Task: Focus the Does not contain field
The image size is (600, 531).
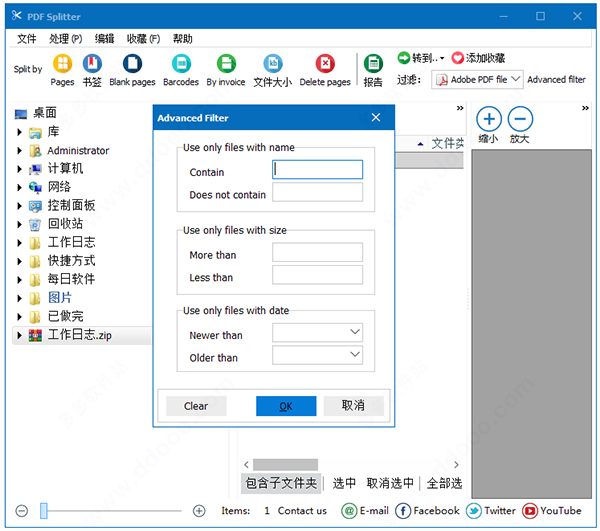Action: [x=317, y=192]
